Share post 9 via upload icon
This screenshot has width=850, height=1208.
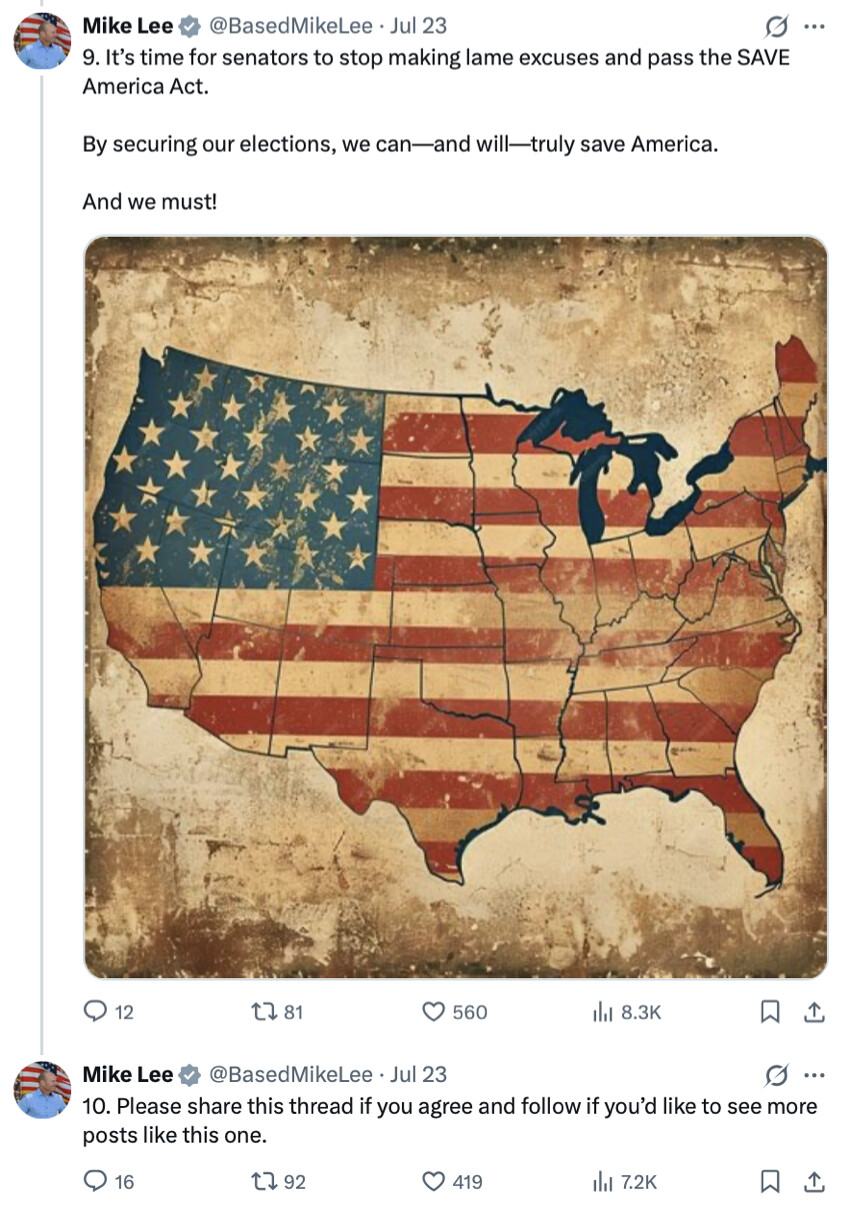click(x=815, y=1012)
